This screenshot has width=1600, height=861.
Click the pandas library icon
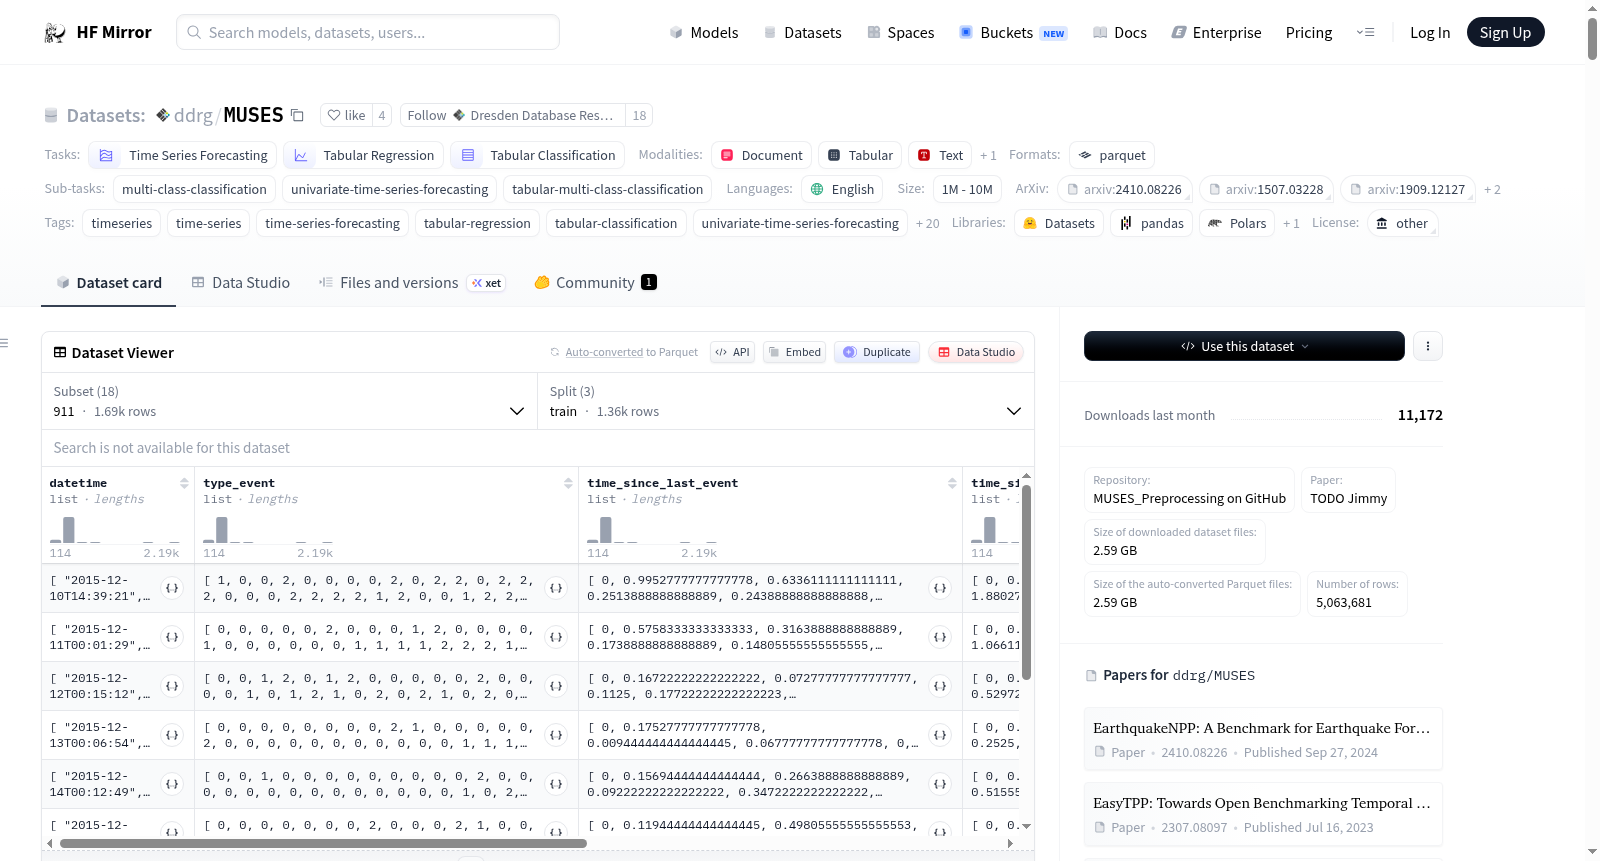[x=1126, y=223]
